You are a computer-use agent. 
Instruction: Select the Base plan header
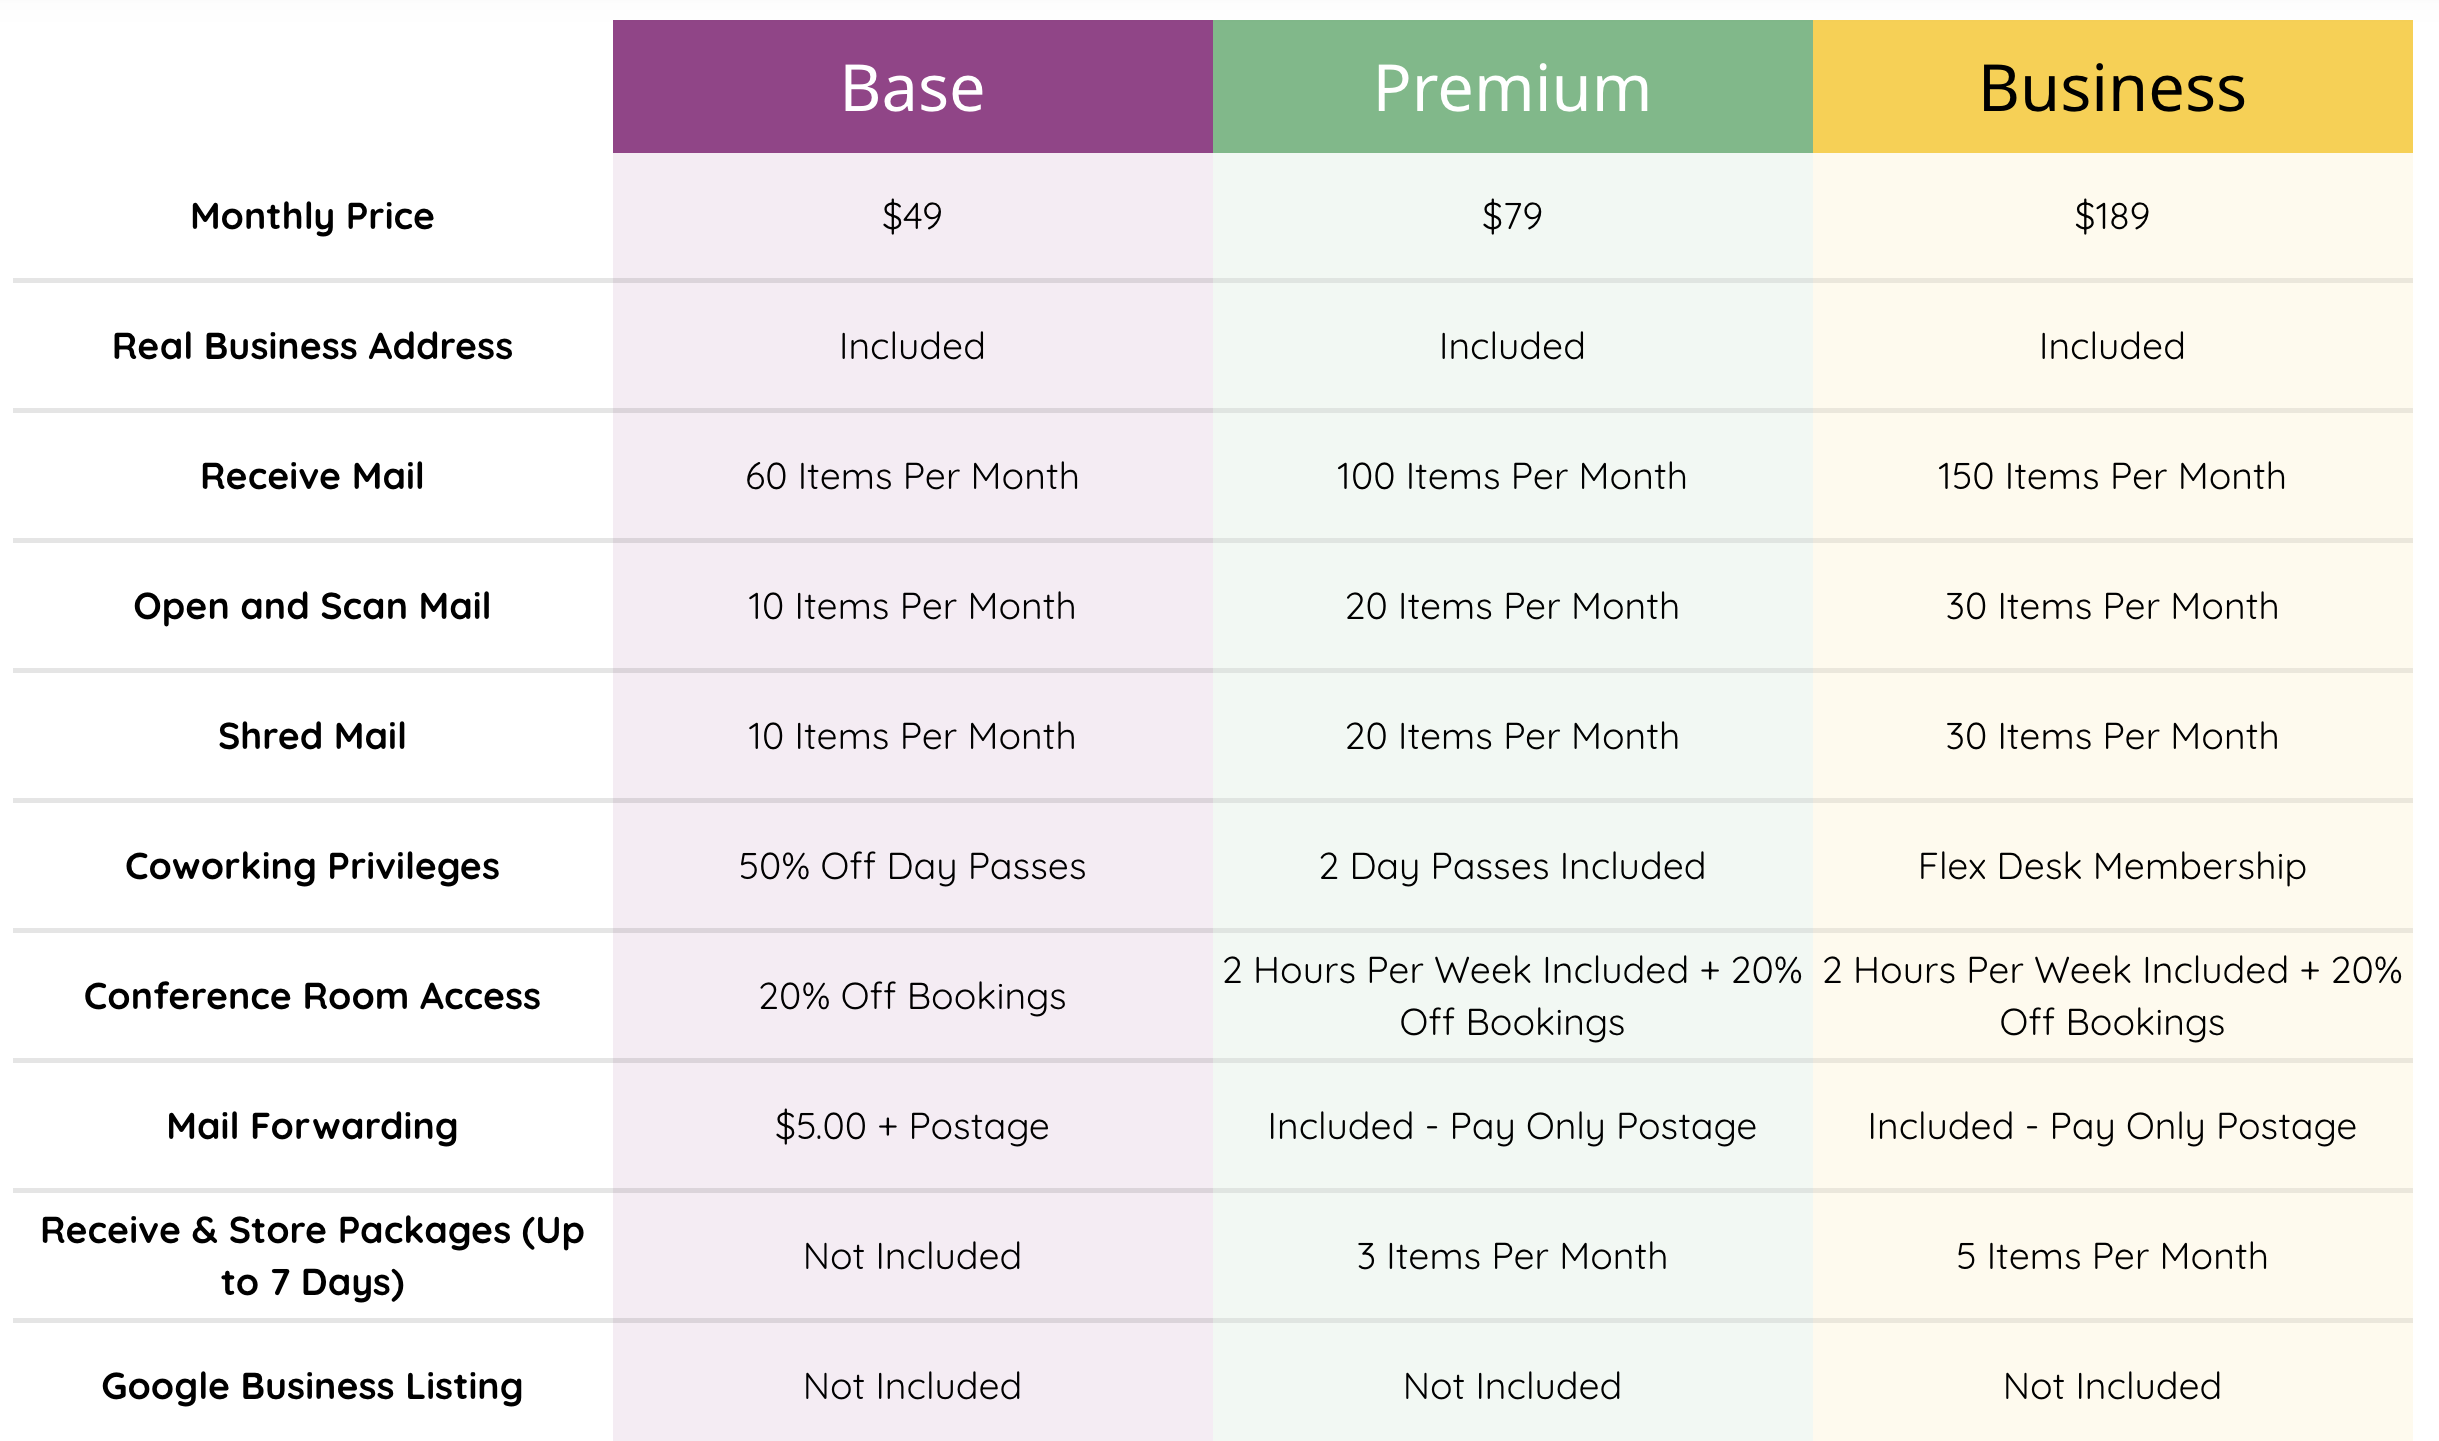(x=912, y=88)
